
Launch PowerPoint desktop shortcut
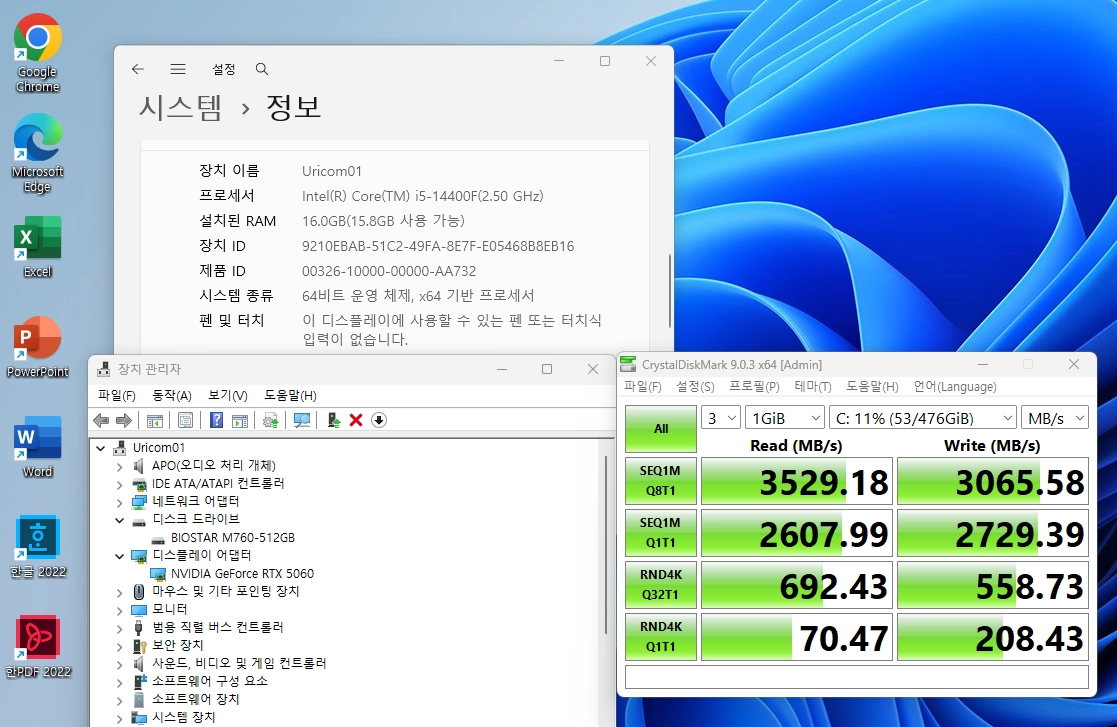tap(38, 347)
